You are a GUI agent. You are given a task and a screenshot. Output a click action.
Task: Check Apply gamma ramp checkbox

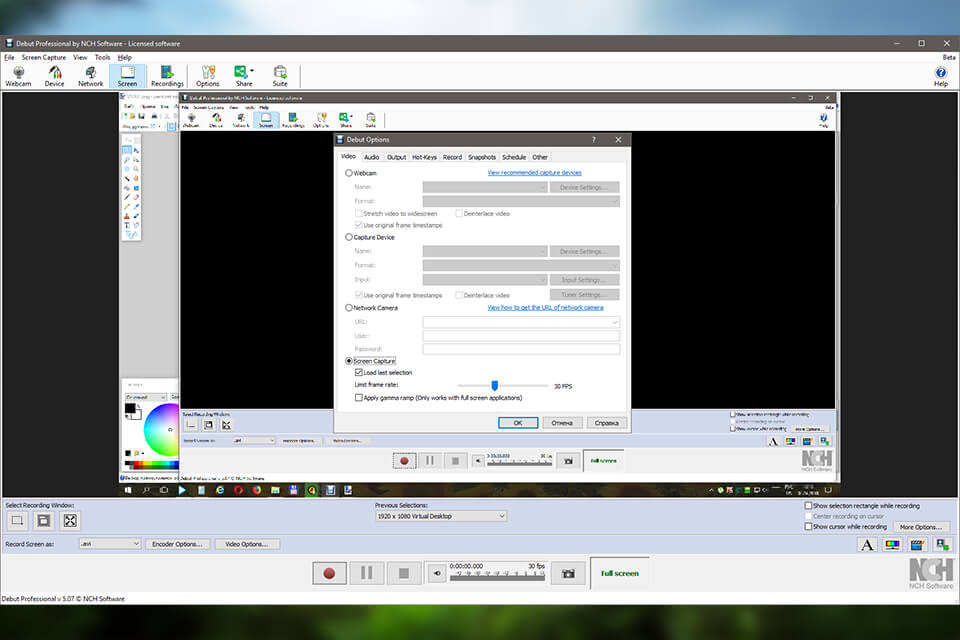pos(359,397)
